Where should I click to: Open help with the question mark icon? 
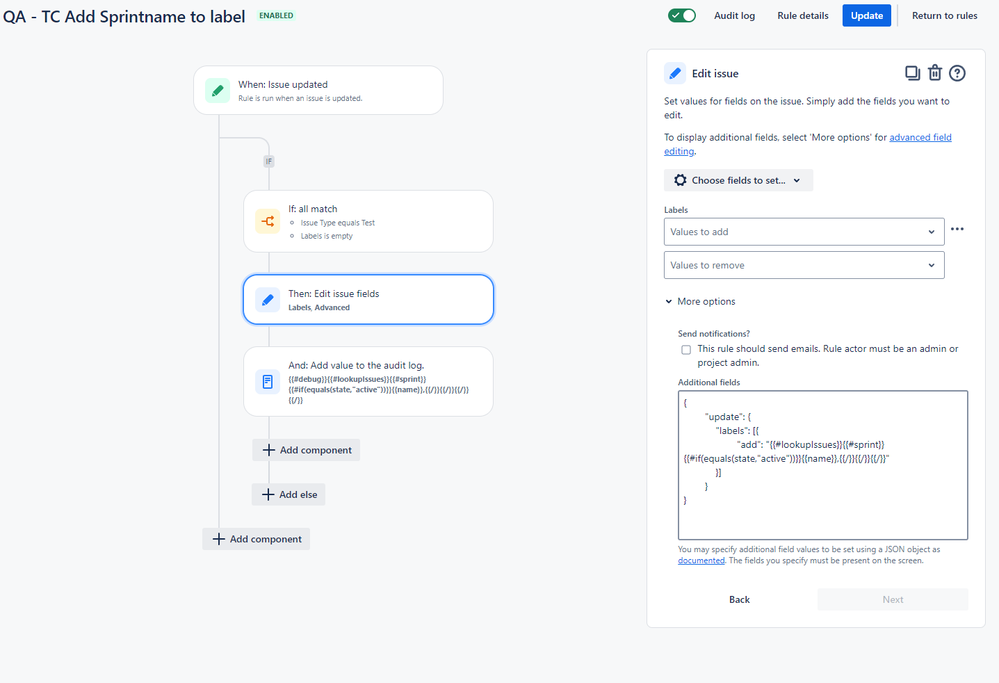(957, 73)
